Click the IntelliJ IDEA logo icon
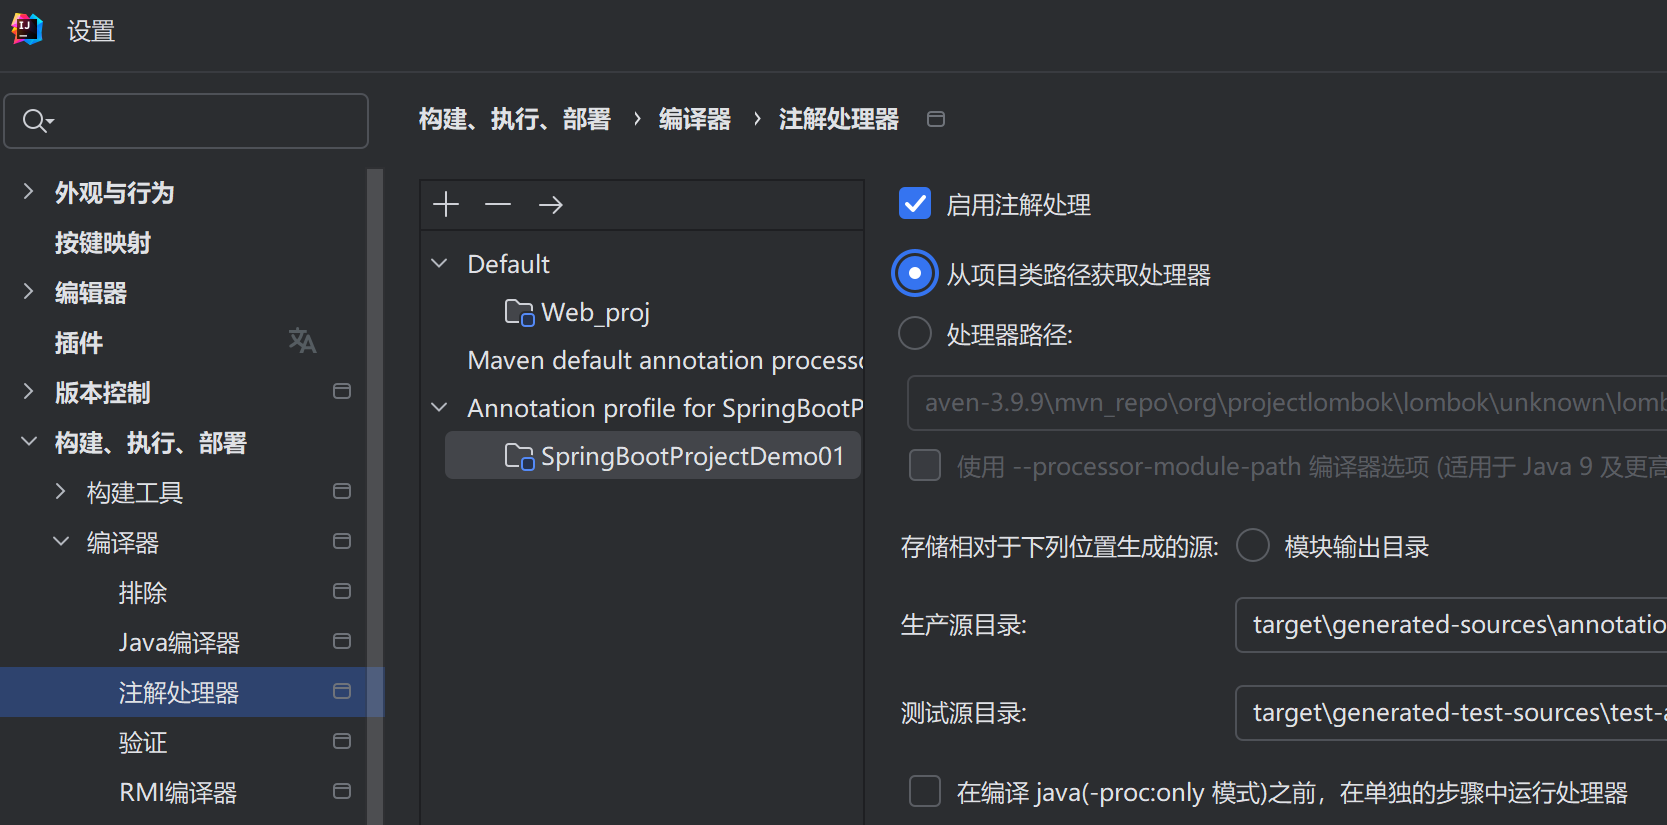This screenshot has width=1667, height=825. pyautogui.click(x=27, y=30)
